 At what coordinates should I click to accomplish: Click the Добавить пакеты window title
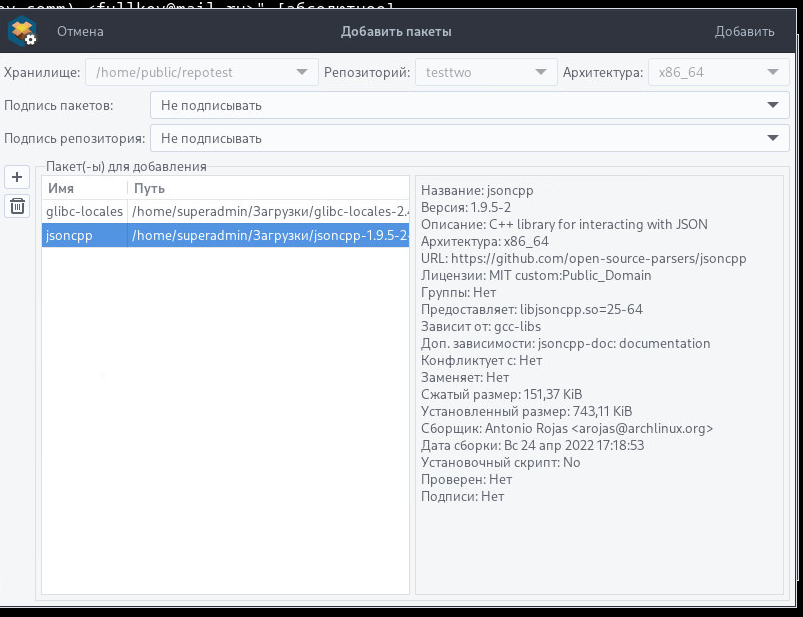[396, 32]
